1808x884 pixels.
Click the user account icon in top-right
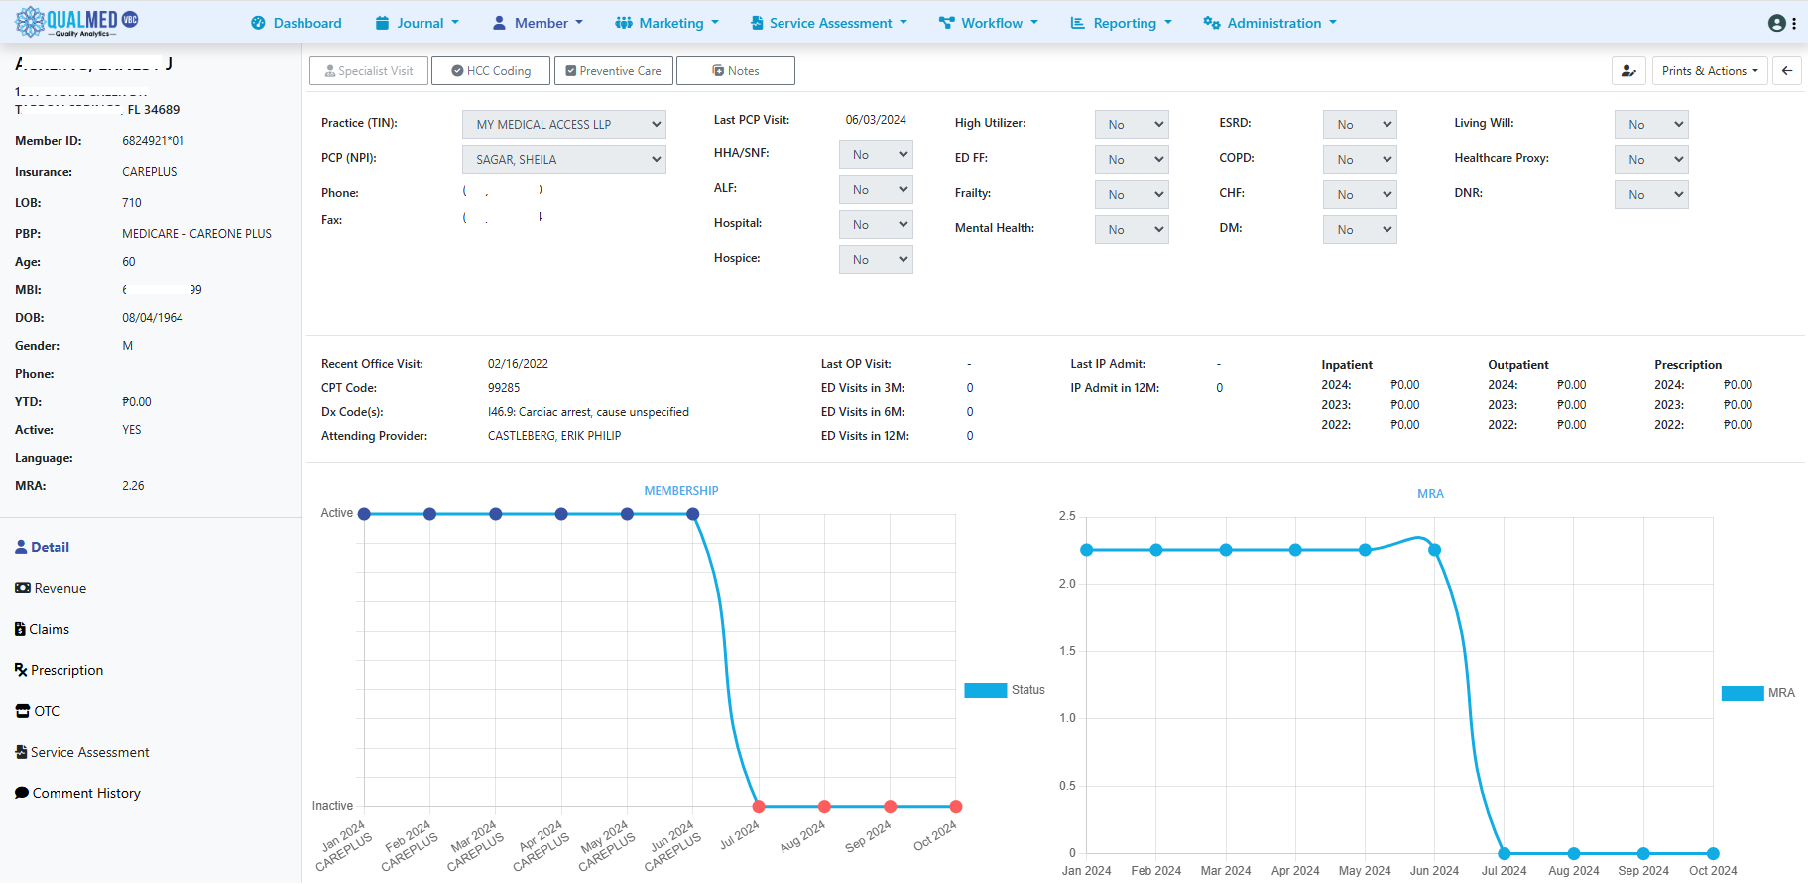[1777, 23]
